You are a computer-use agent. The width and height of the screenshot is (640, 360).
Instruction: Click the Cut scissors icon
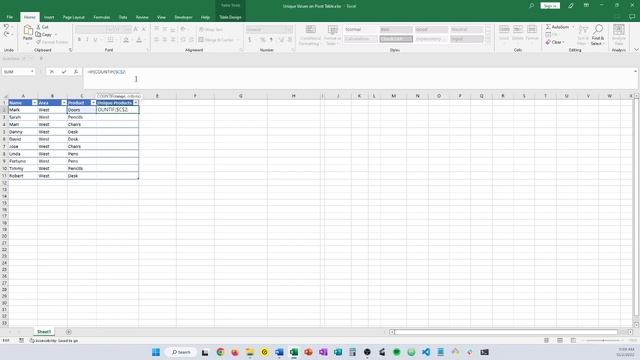pyautogui.click(x=38, y=27)
